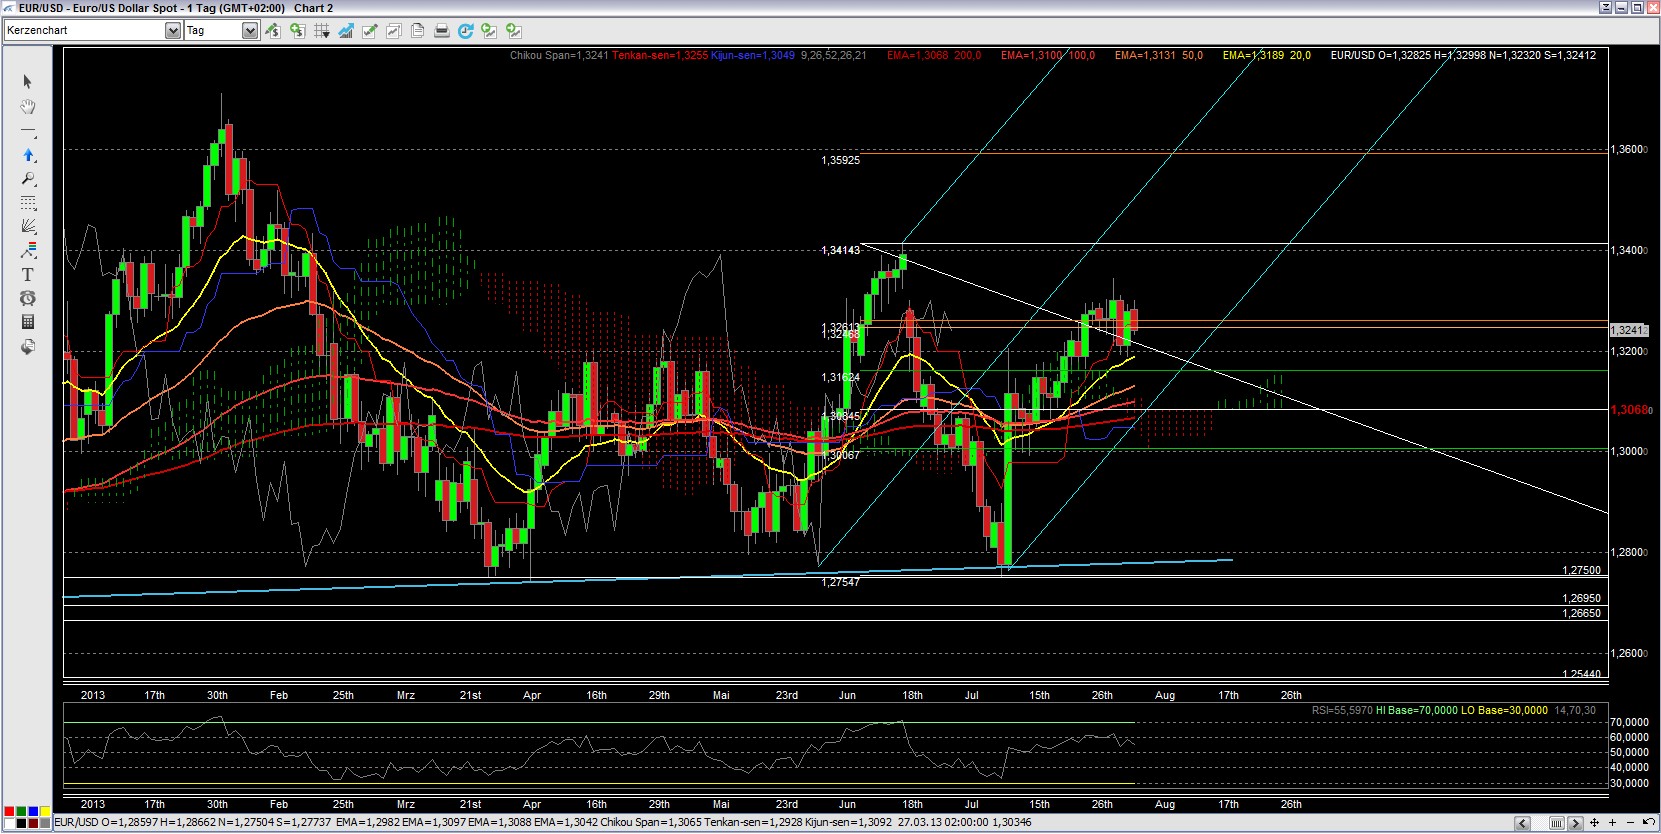Click the 1,3241 current price label
Viewport: 1661px width, 834px height.
pos(1627,330)
